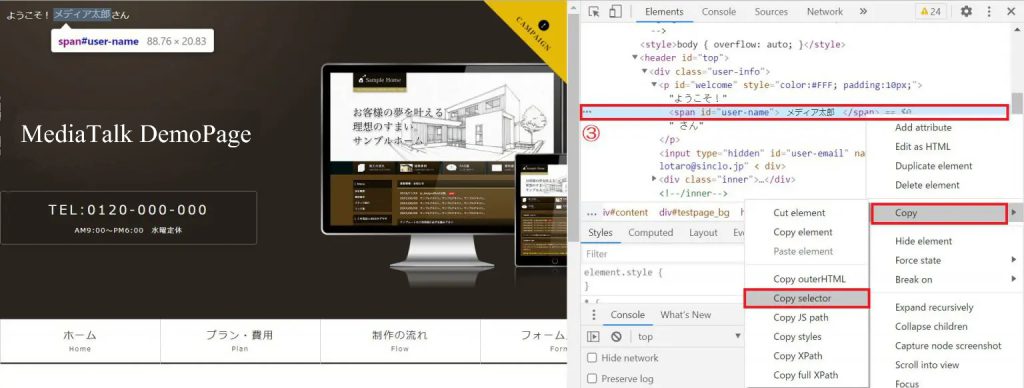This screenshot has height=388, width=1024.
Task: Toggle the device toolbar icon
Action: pyautogui.click(x=615, y=12)
